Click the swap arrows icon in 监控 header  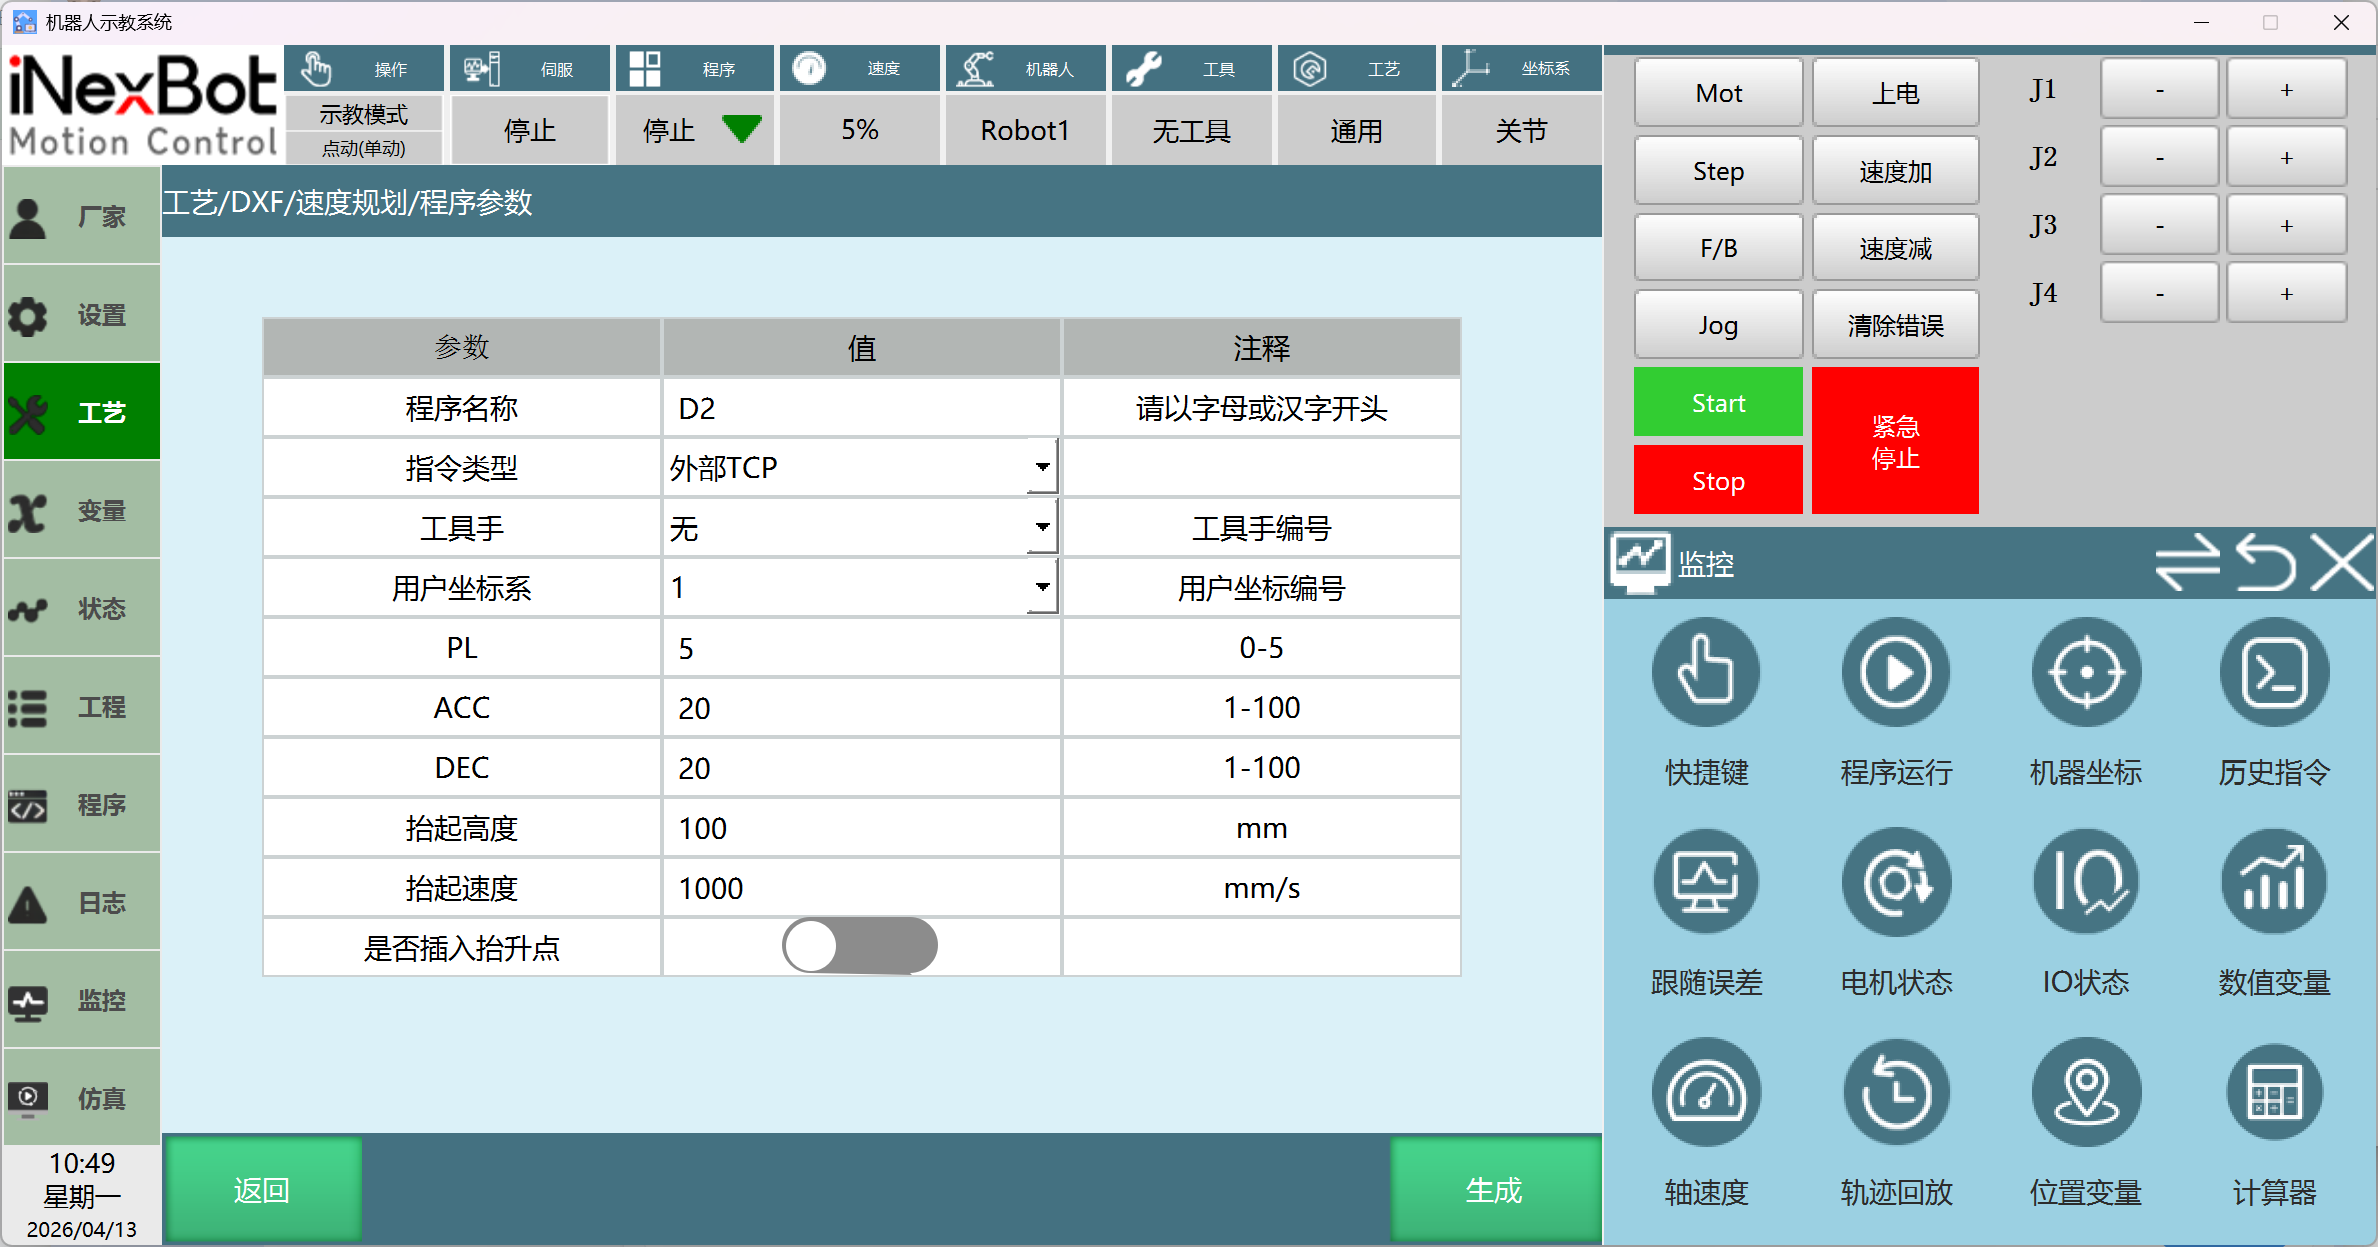point(2186,563)
